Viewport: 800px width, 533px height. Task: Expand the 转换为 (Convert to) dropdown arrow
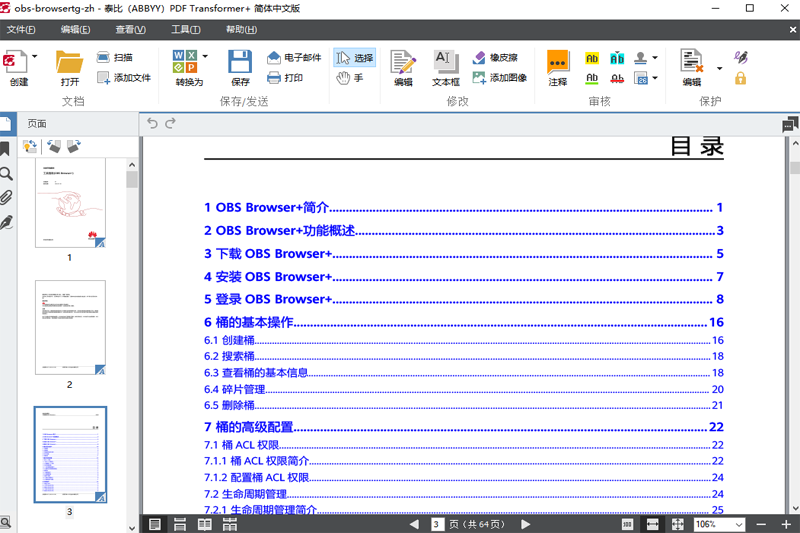(205, 57)
